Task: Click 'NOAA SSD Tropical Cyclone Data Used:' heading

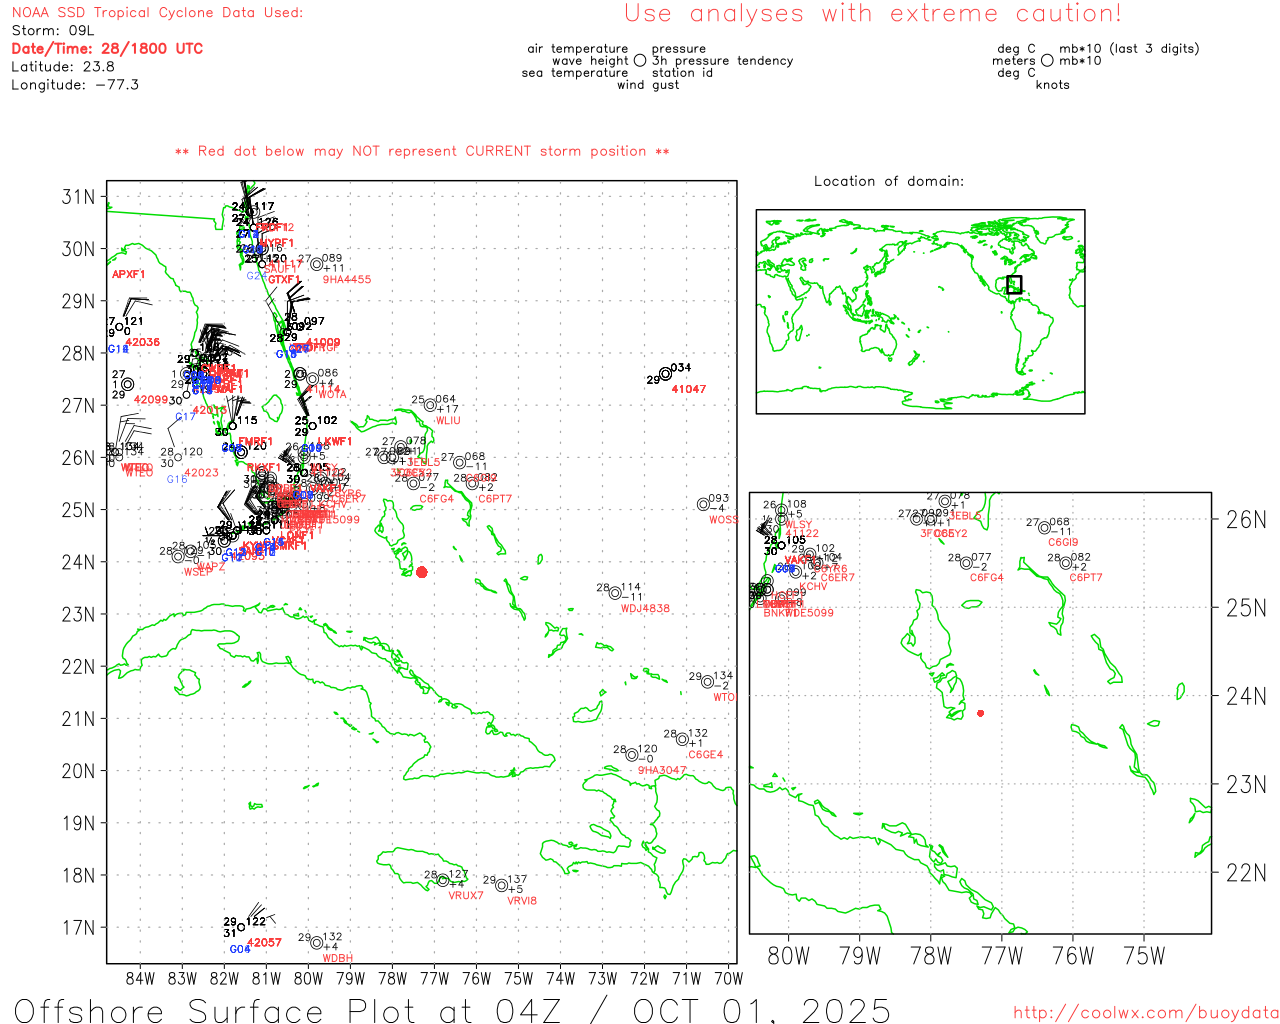Action: [157, 13]
